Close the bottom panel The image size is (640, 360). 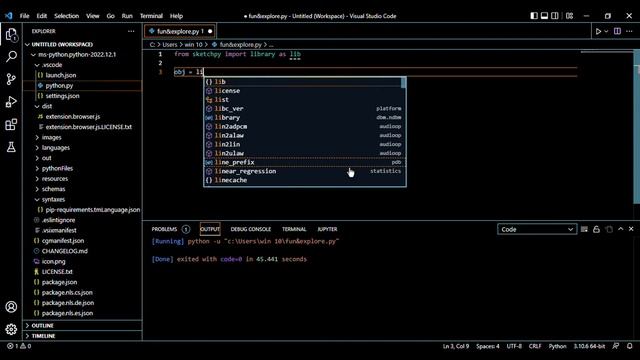(631, 229)
